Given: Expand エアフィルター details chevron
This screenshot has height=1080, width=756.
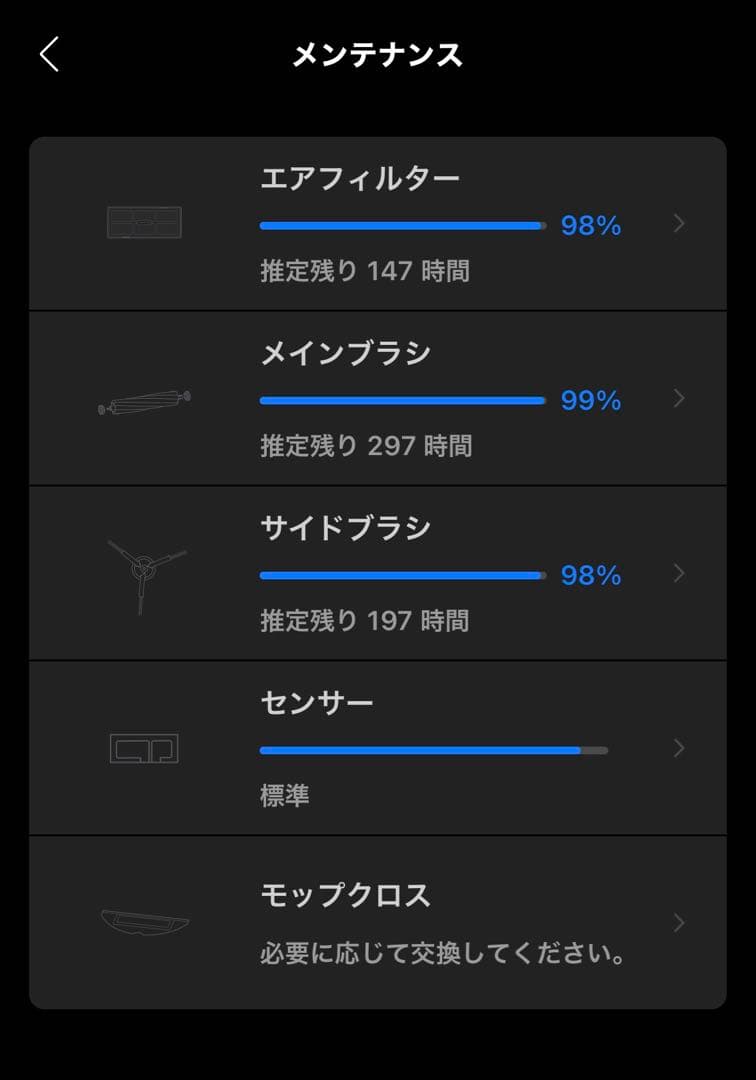Looking at the screenshot, I should pyautogui.click(x=679, y=224).
